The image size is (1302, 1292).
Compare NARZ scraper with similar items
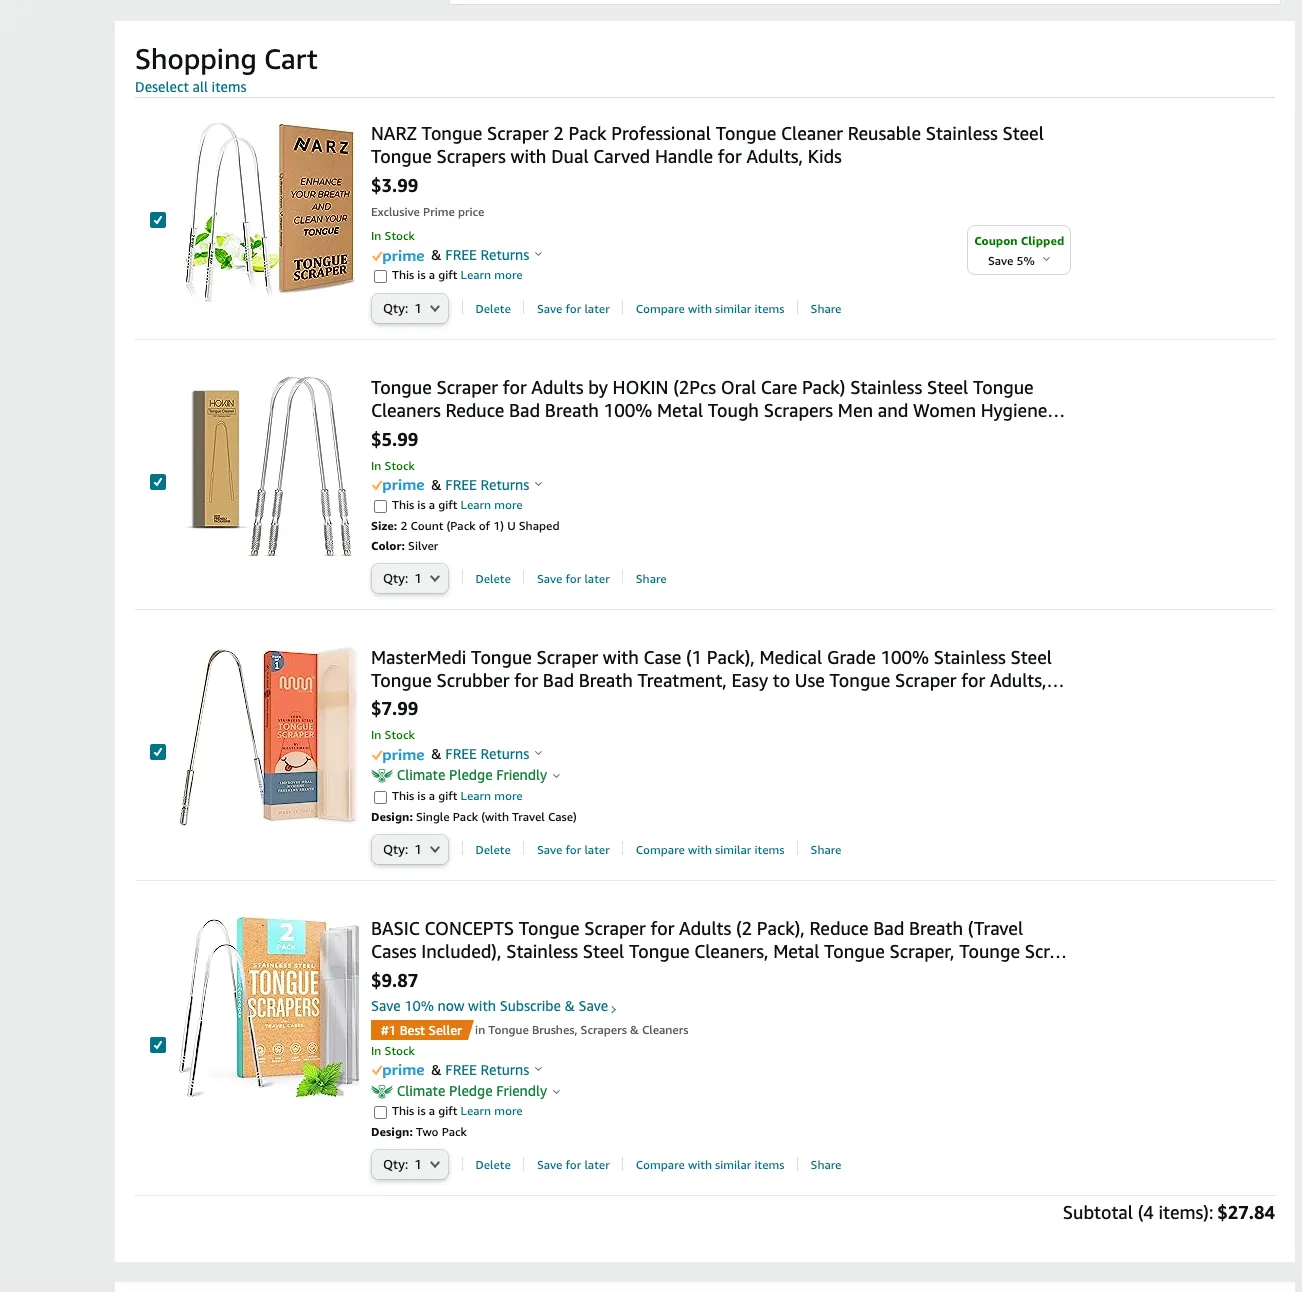710,309
